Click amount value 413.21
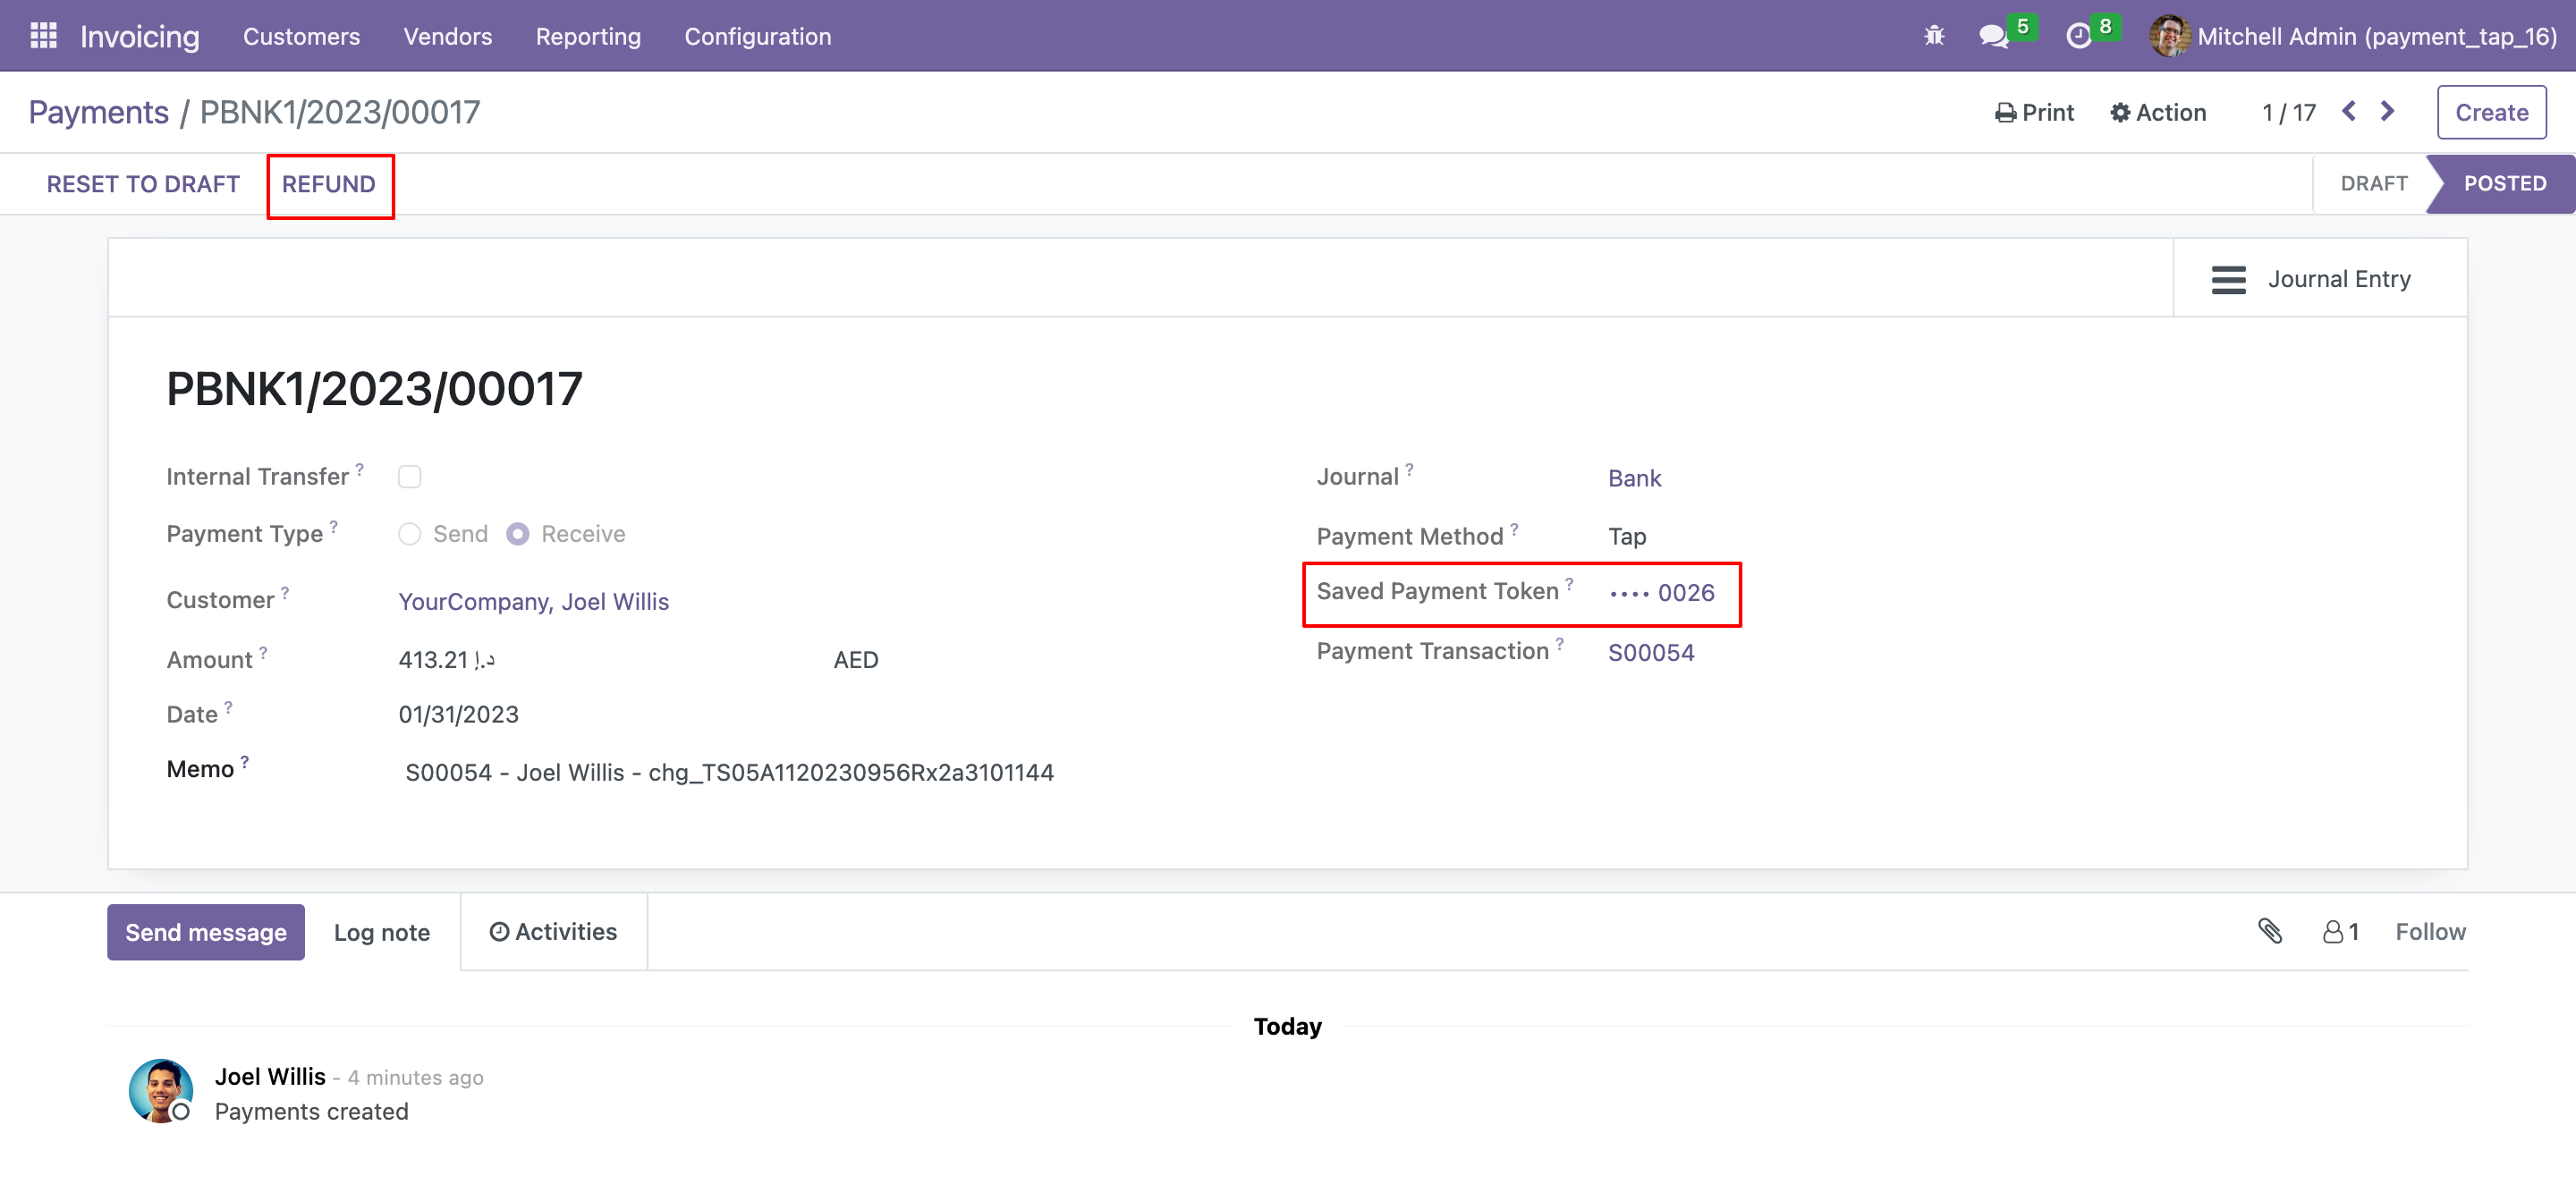This screenshot has height=1193, width=2576. tap(446, 660)
